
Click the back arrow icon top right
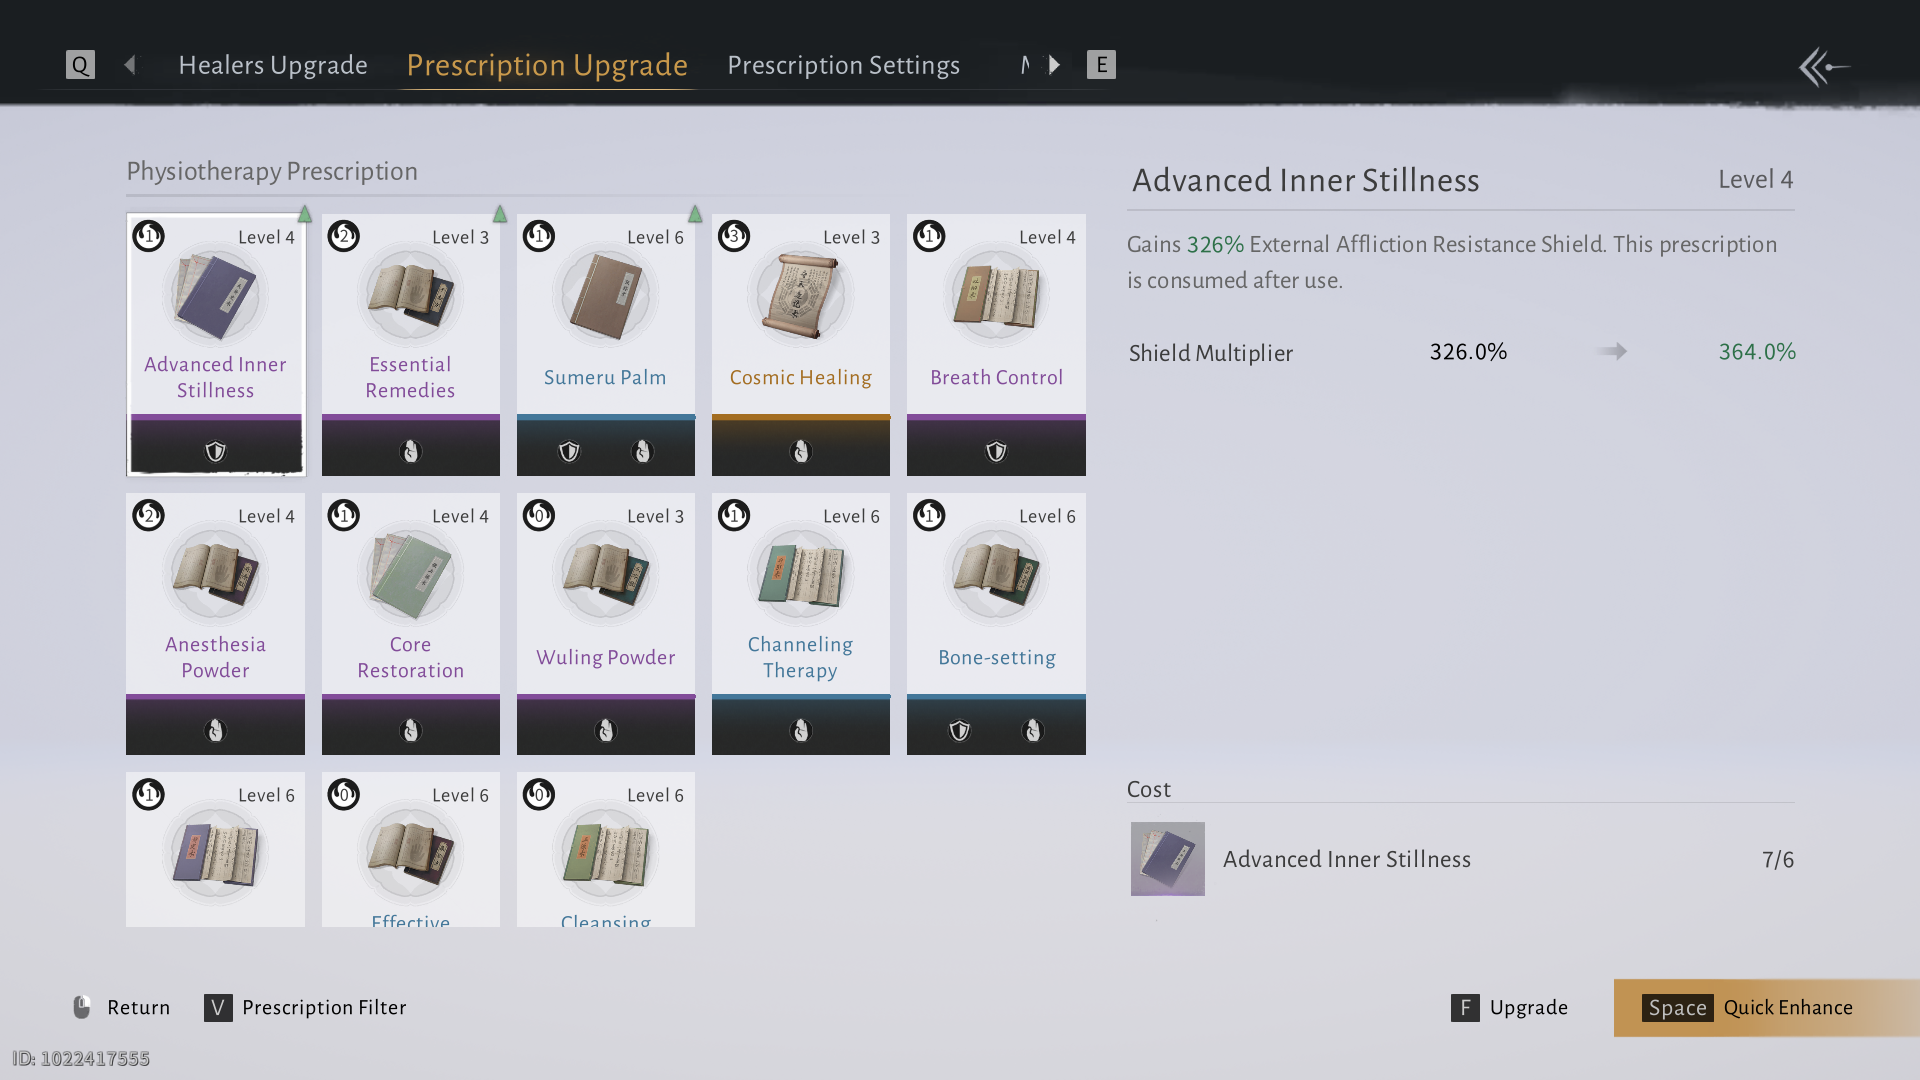1823,67
